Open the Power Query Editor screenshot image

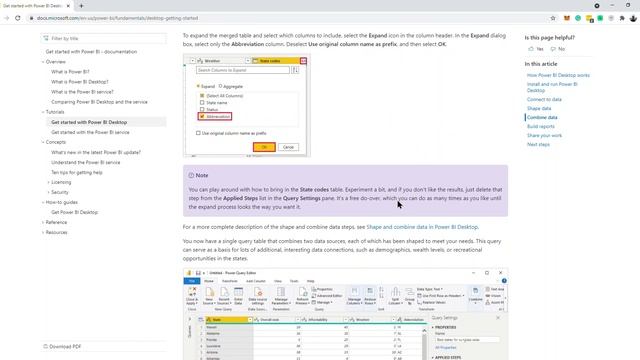345,314
